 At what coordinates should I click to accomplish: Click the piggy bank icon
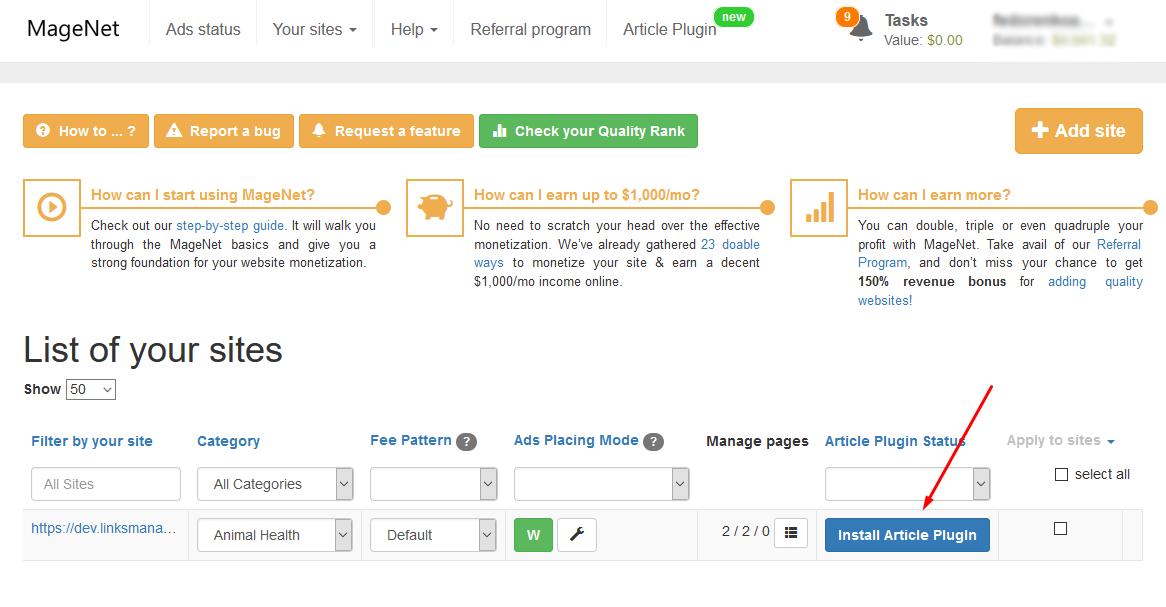tap(435, 208)
